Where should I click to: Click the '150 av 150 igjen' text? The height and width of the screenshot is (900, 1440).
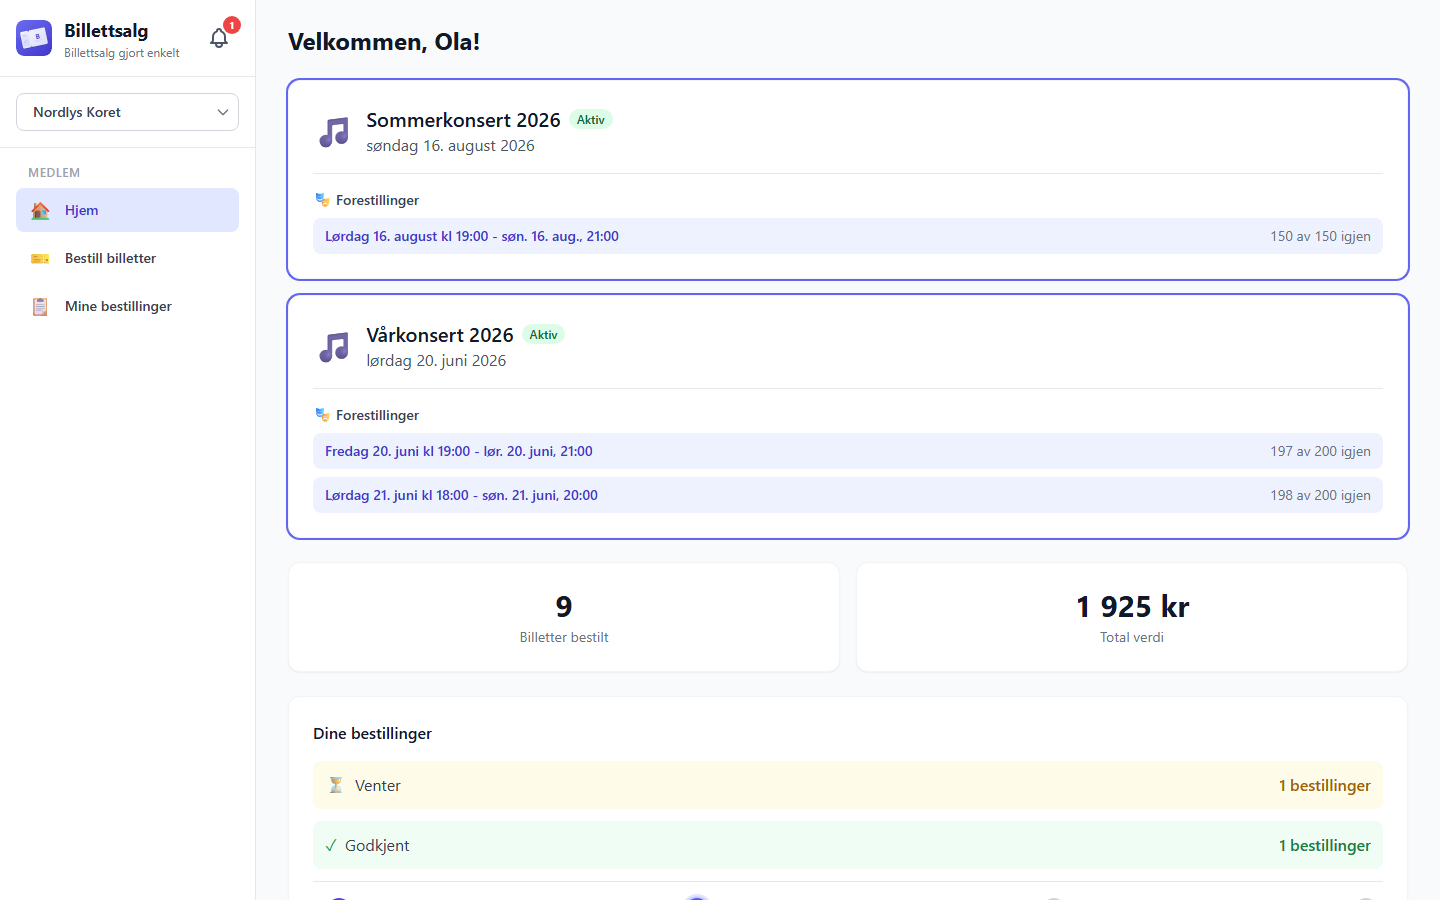click(x=1320, y=236)
